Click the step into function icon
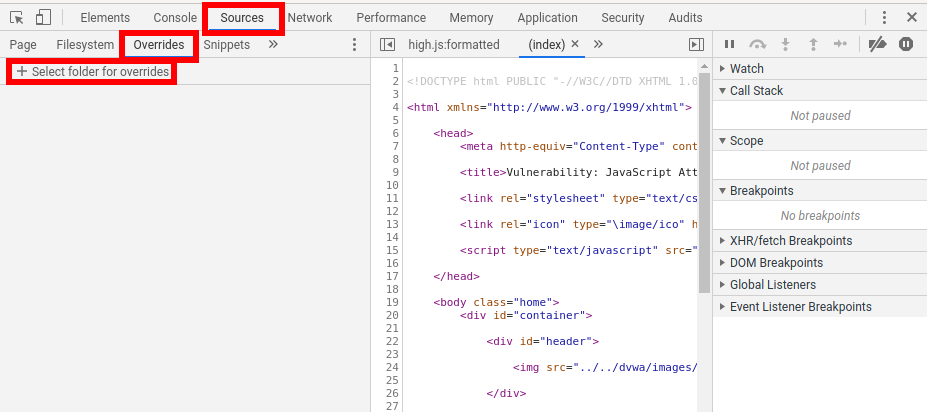Image resolution: width=927 pixels, height=412 pixels. (x=785, y=45)
